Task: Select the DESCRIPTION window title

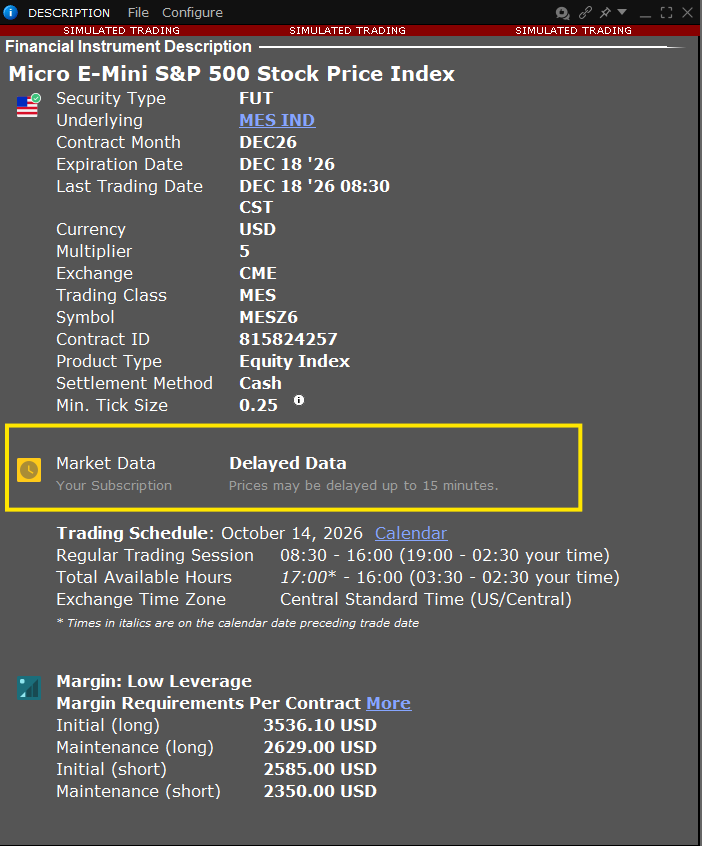Action: (x=69, y=13)
